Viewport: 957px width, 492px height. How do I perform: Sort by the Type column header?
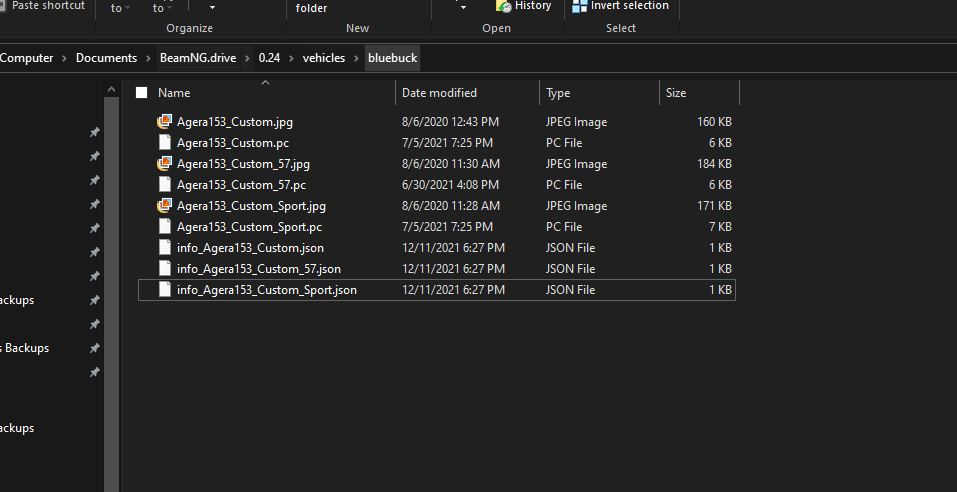click(558, 93)
